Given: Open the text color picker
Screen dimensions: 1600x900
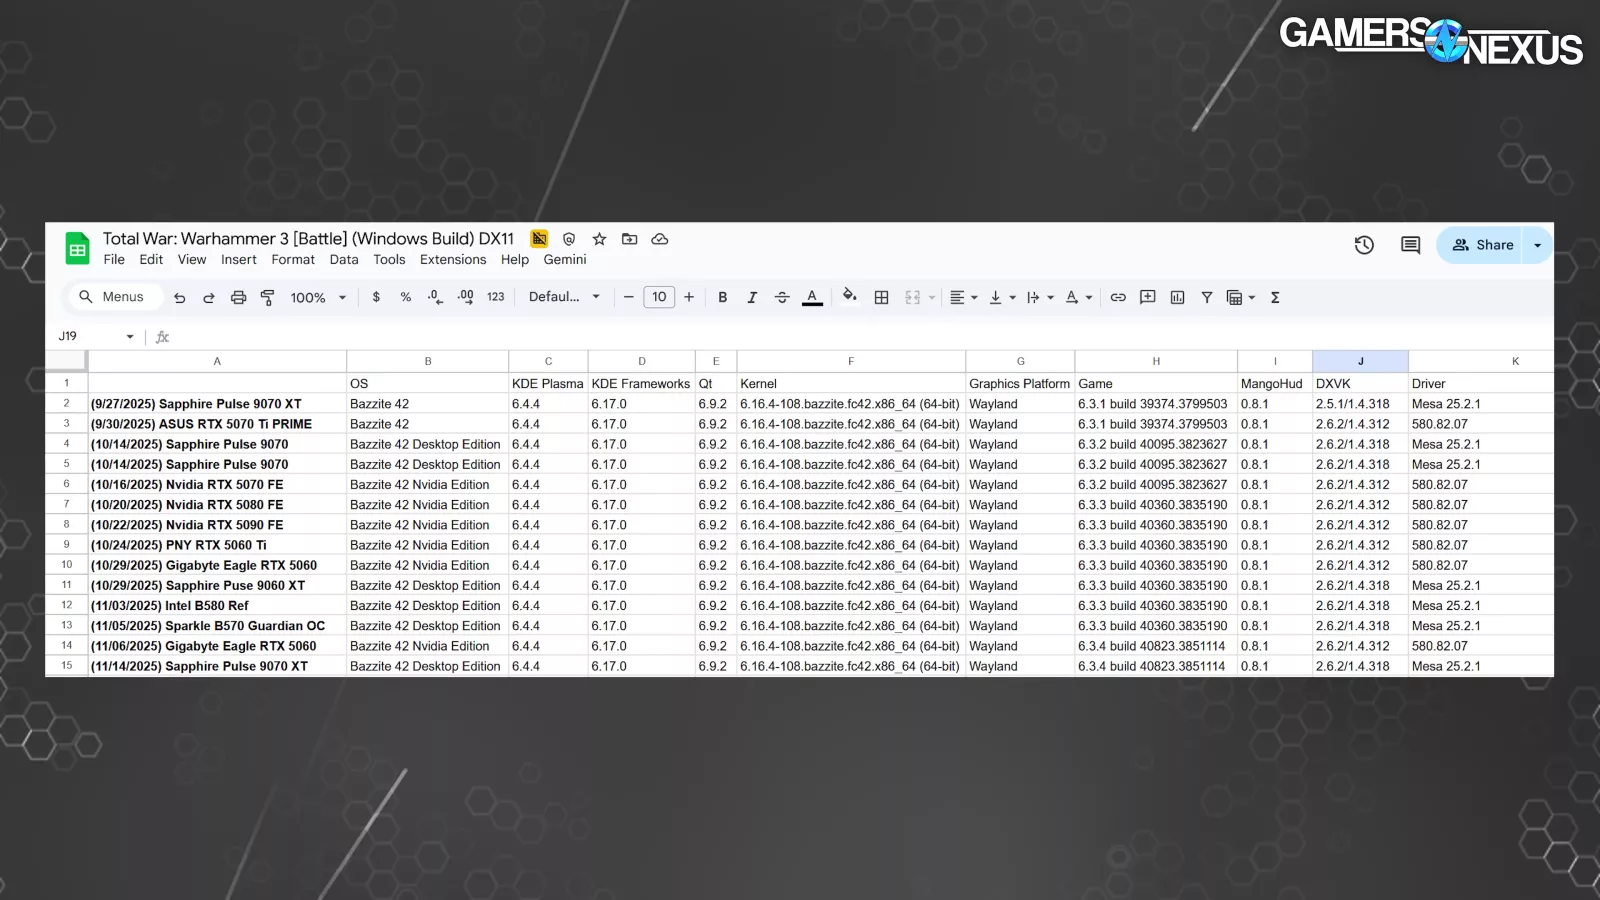Looking at the screenshot, I should [x=812, y=297].
